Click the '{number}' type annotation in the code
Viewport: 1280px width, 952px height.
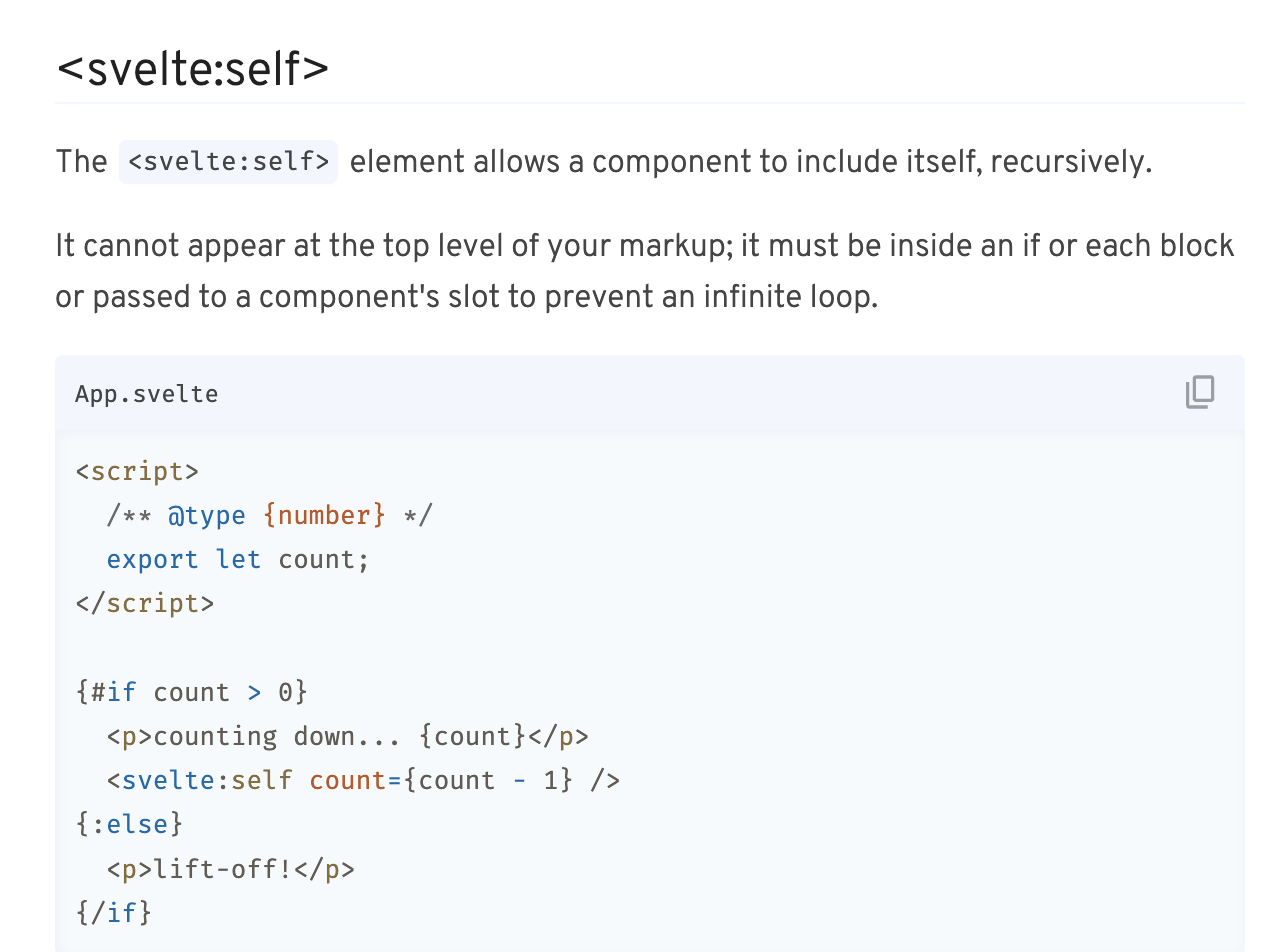(x=324, y=515)
